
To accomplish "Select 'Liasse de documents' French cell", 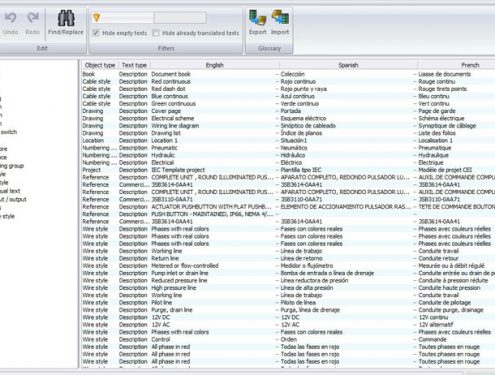I will point(445,74).
